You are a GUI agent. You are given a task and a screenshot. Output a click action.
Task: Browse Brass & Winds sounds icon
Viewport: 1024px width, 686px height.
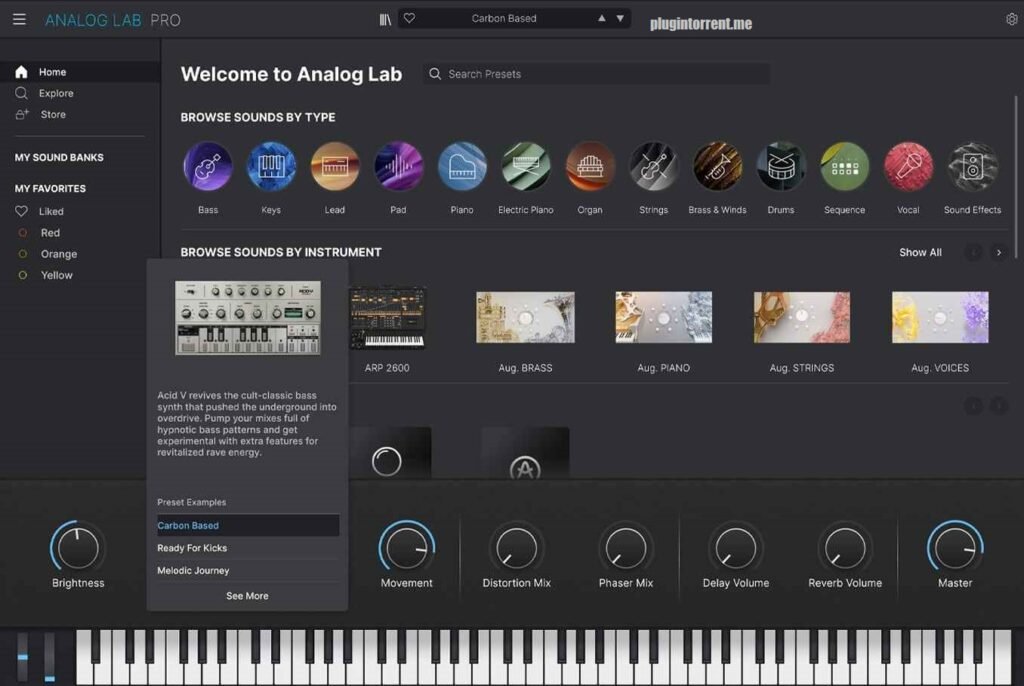717,167
